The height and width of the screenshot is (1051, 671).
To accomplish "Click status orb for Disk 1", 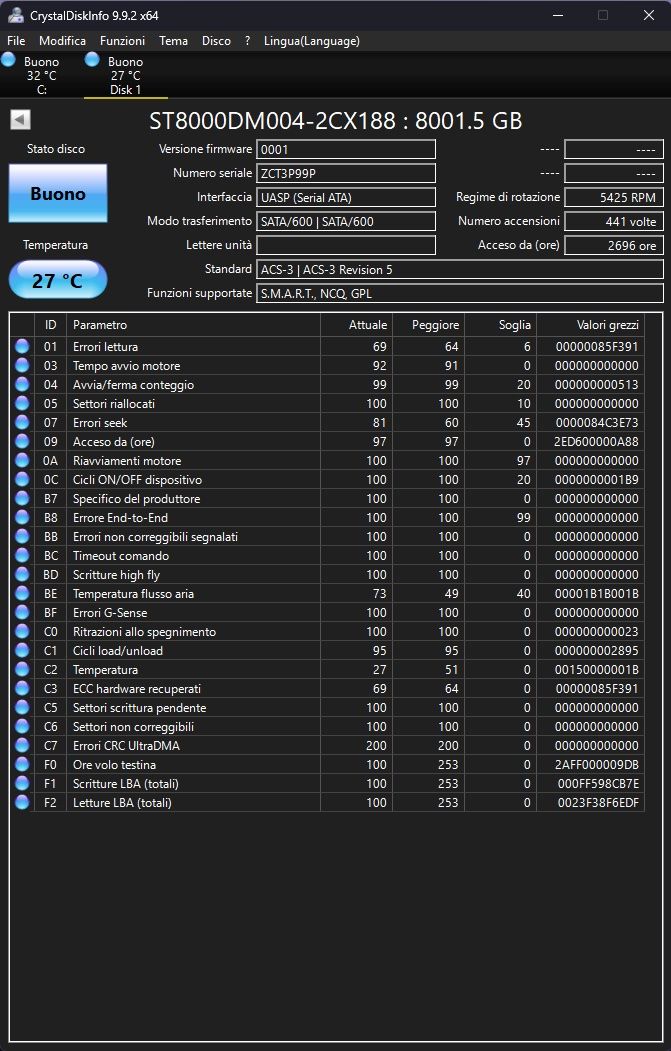I will pos(93,59).
